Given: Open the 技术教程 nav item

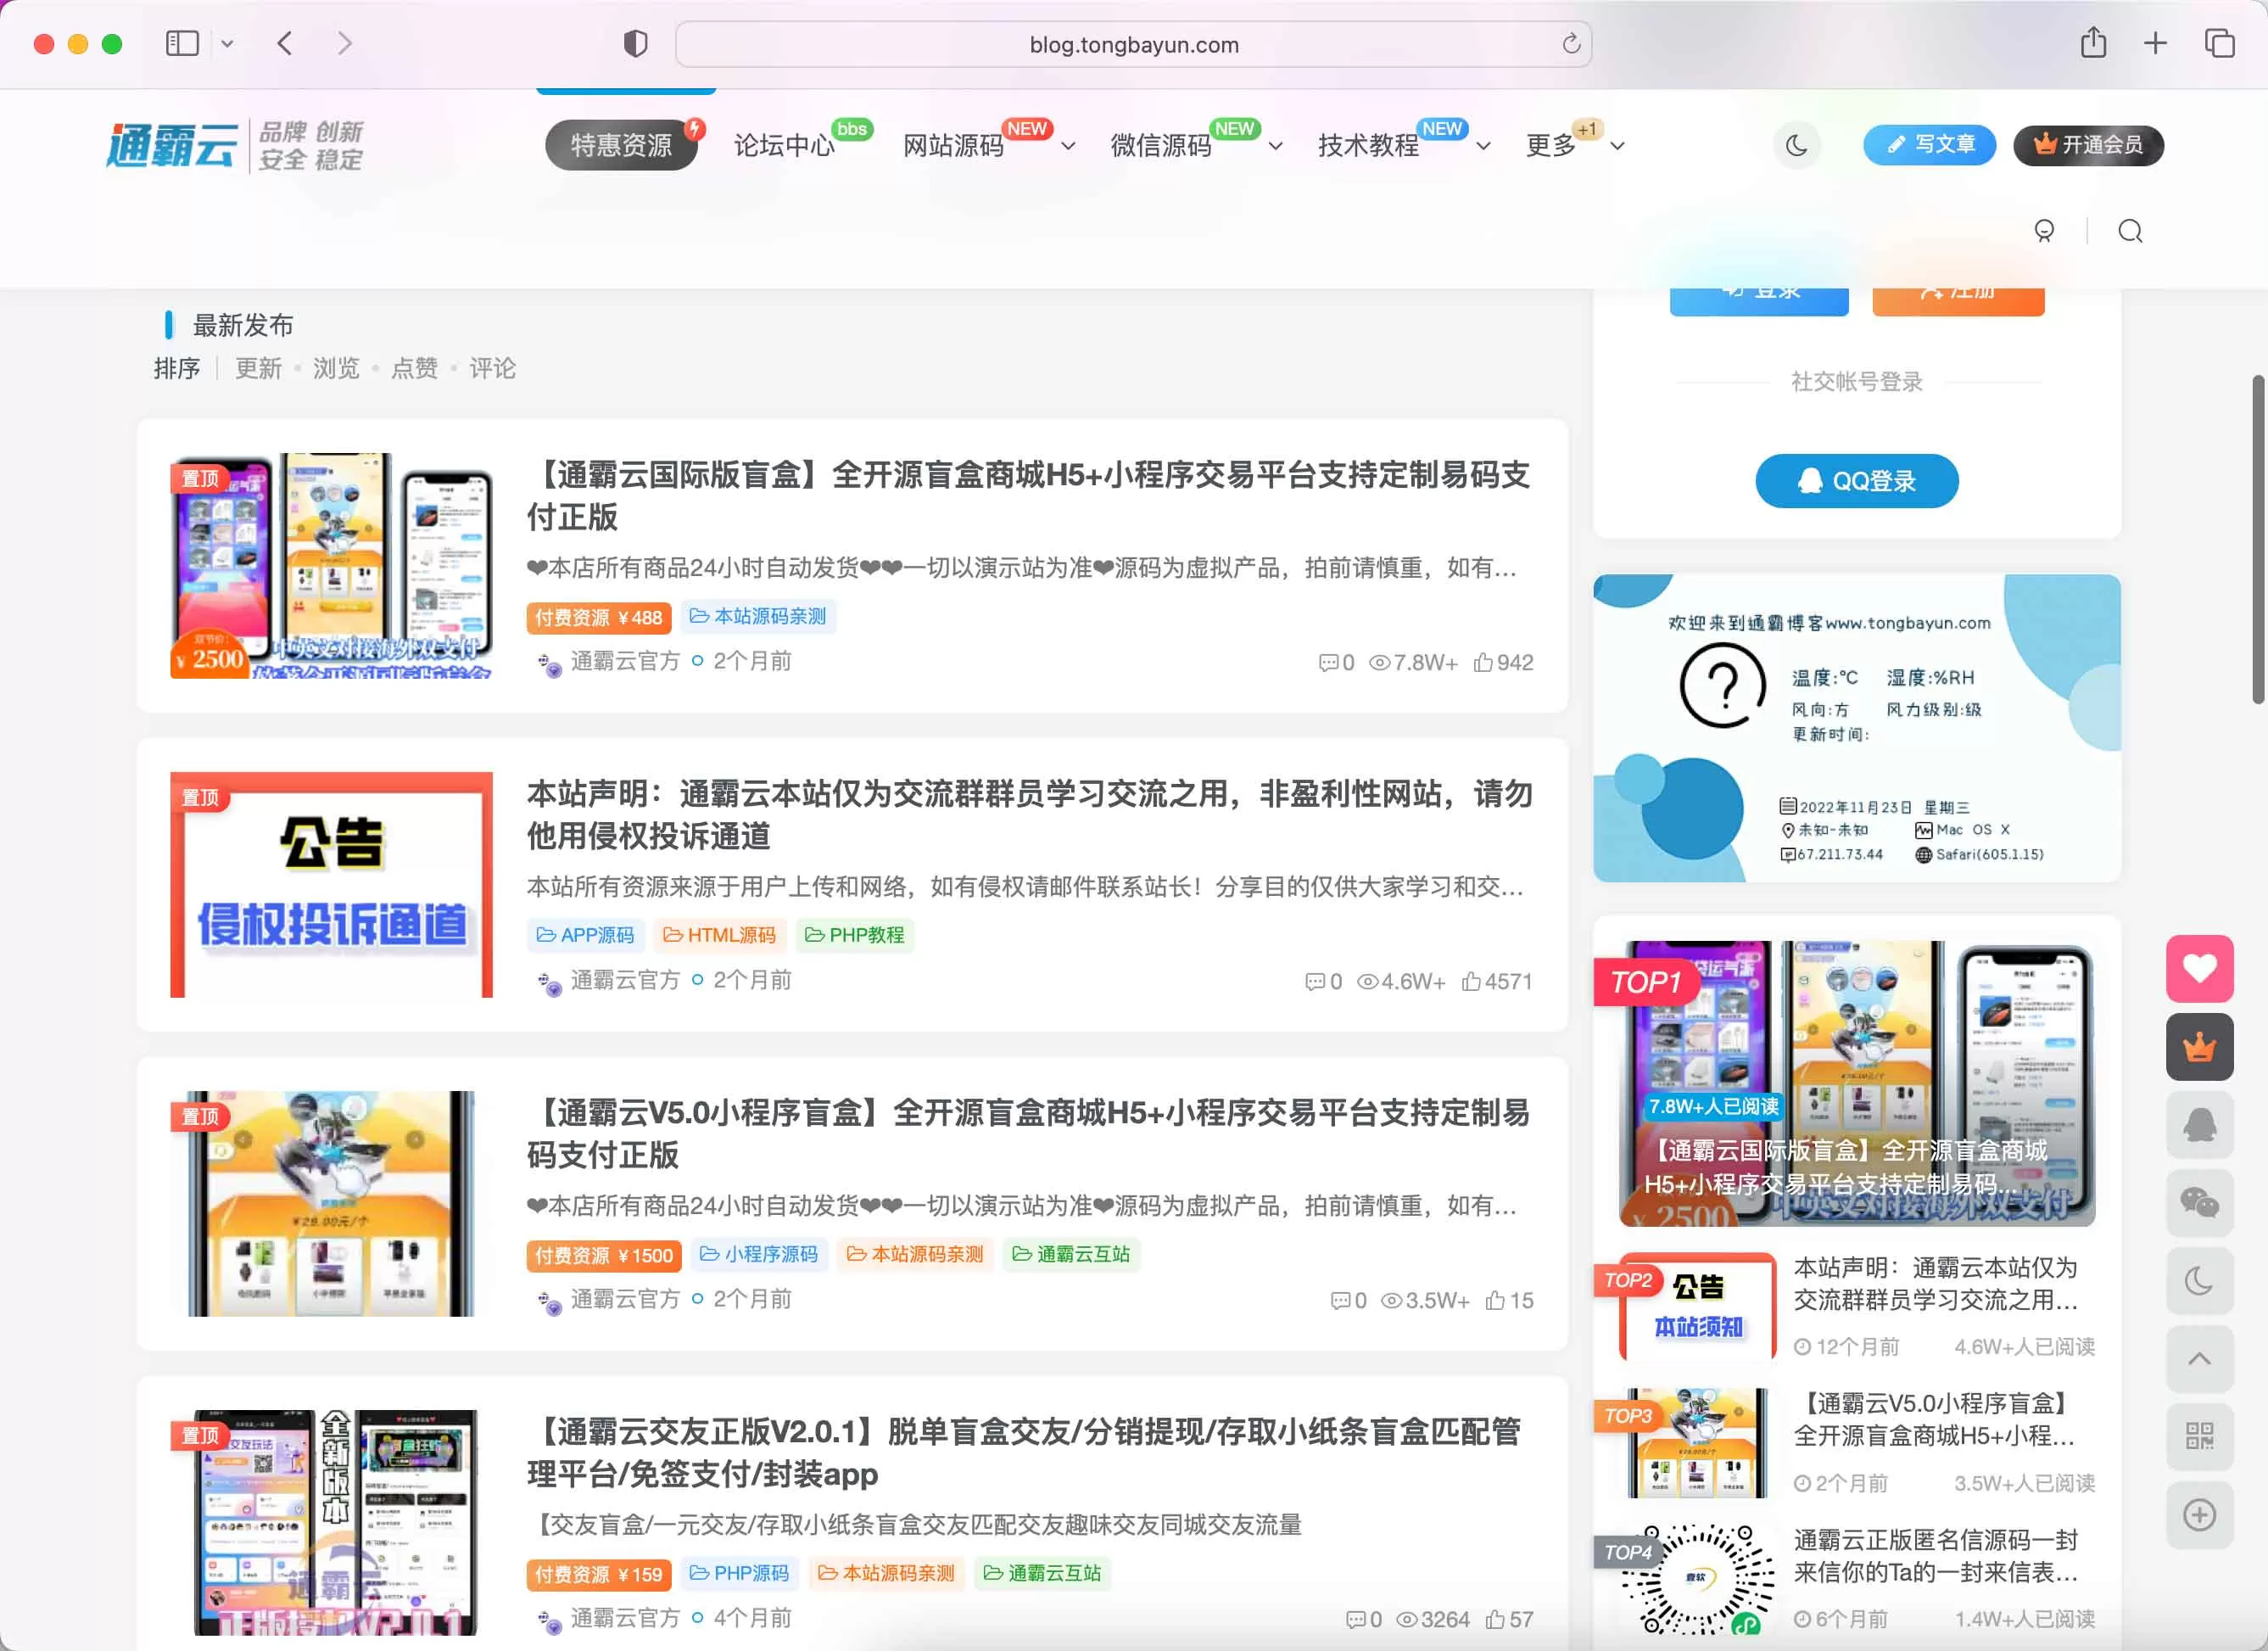Looking at the screenshot, I should [x=1368, y=146].
